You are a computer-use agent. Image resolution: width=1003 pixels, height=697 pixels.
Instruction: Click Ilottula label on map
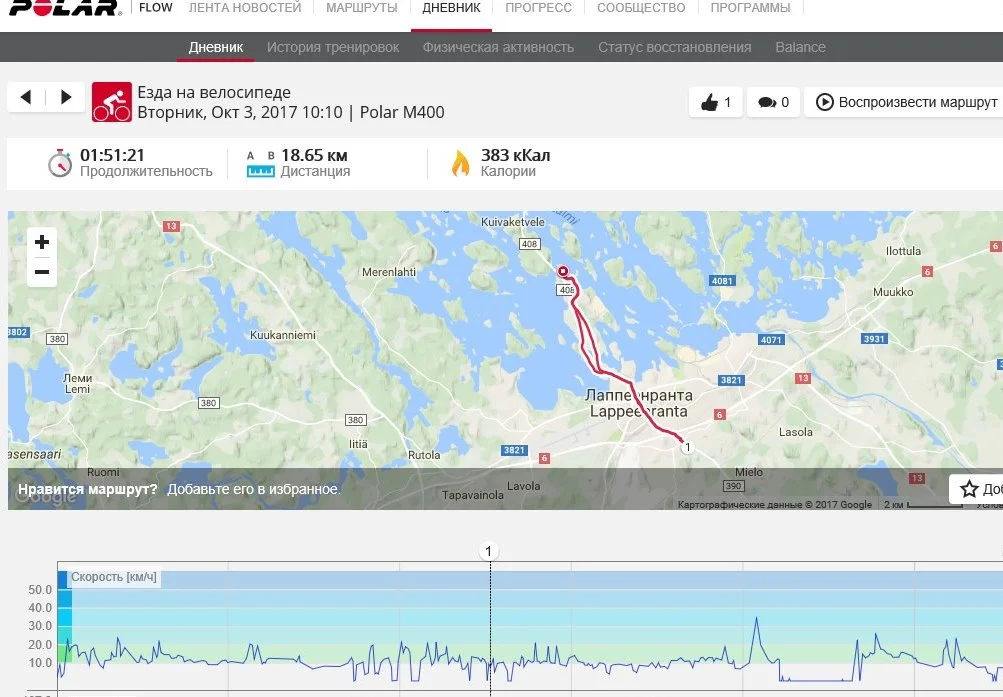[903, 251]
